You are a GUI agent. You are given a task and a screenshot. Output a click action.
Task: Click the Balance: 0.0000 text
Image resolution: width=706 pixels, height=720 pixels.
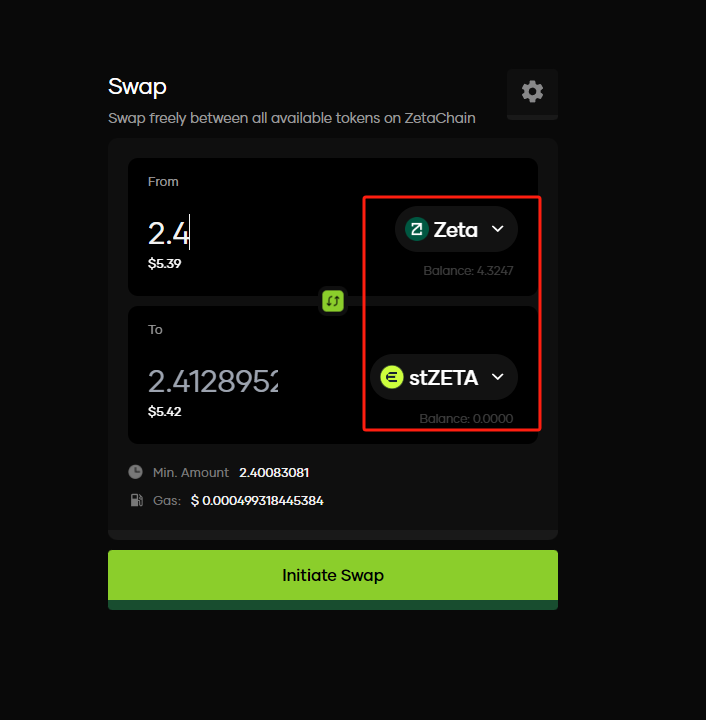tap(466, 418)
